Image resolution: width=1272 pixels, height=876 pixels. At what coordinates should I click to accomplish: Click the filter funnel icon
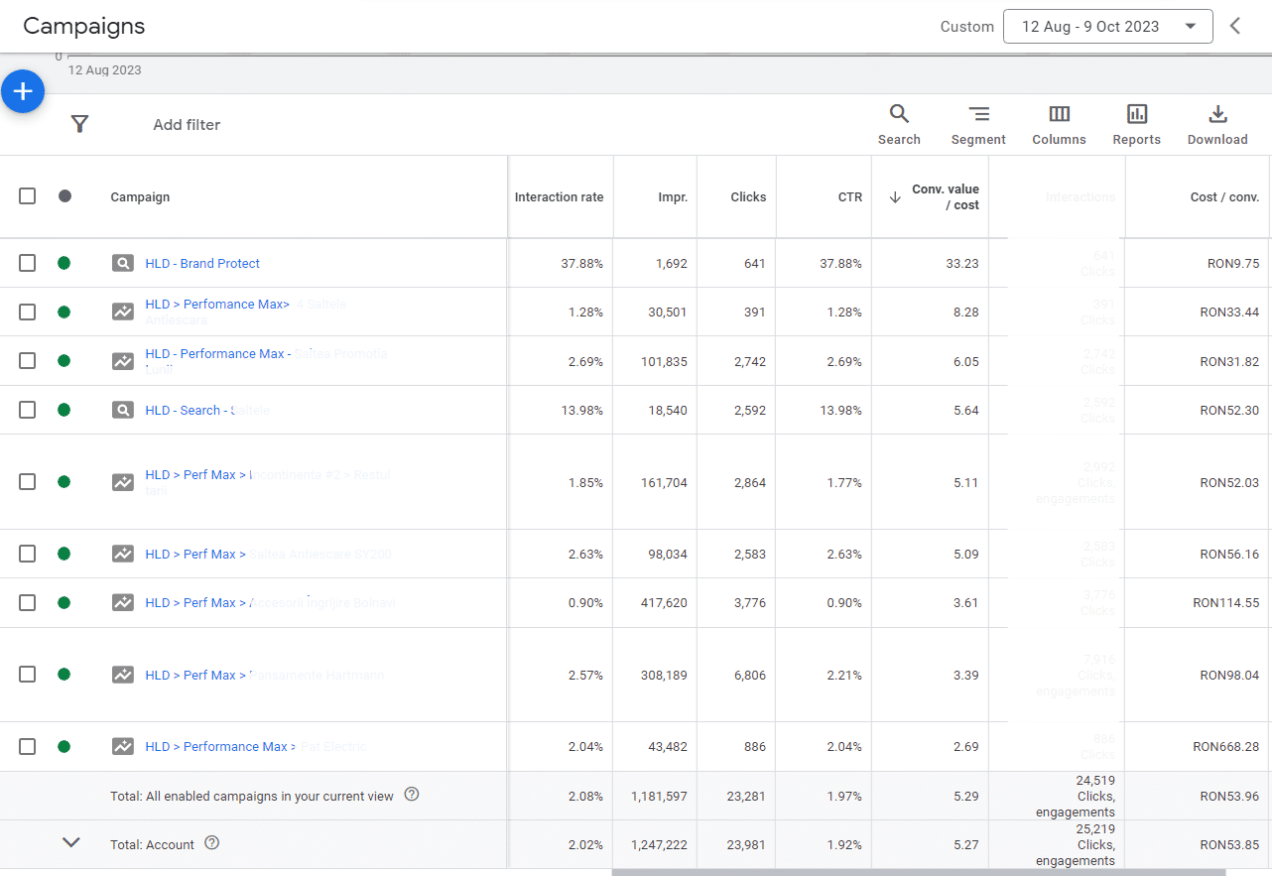[80, 124]
